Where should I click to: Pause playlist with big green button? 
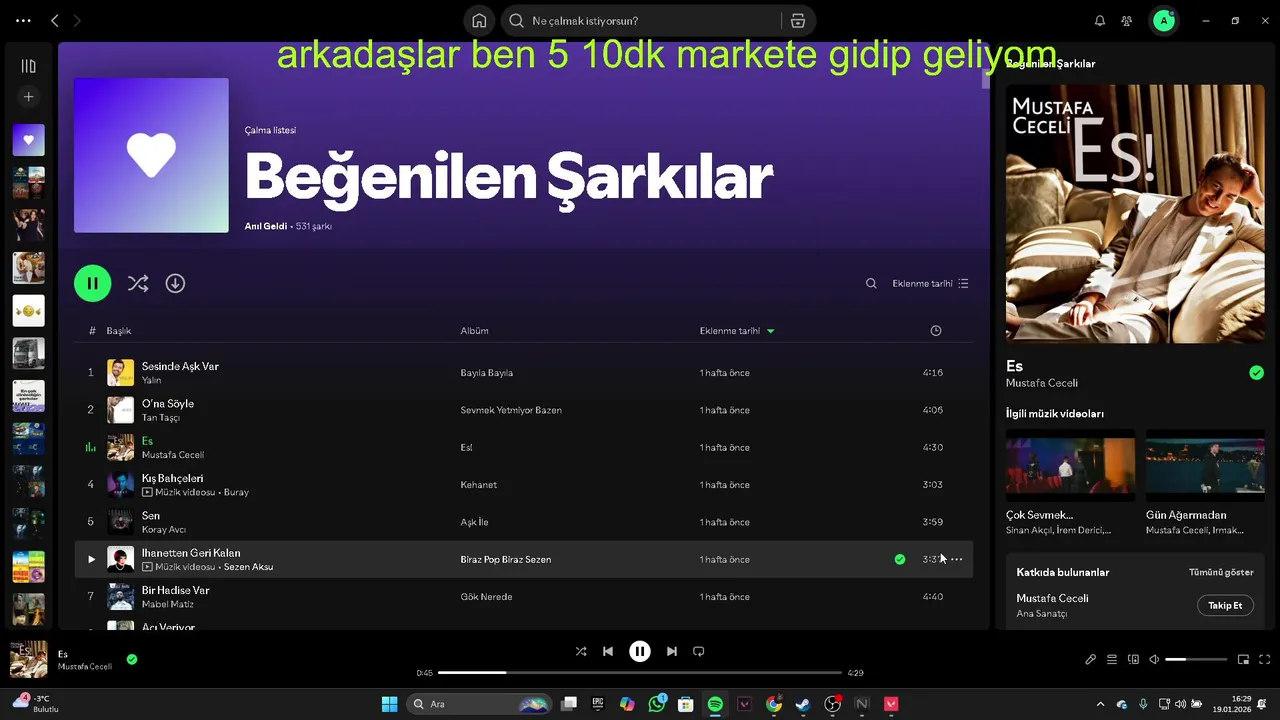[92, 283]
